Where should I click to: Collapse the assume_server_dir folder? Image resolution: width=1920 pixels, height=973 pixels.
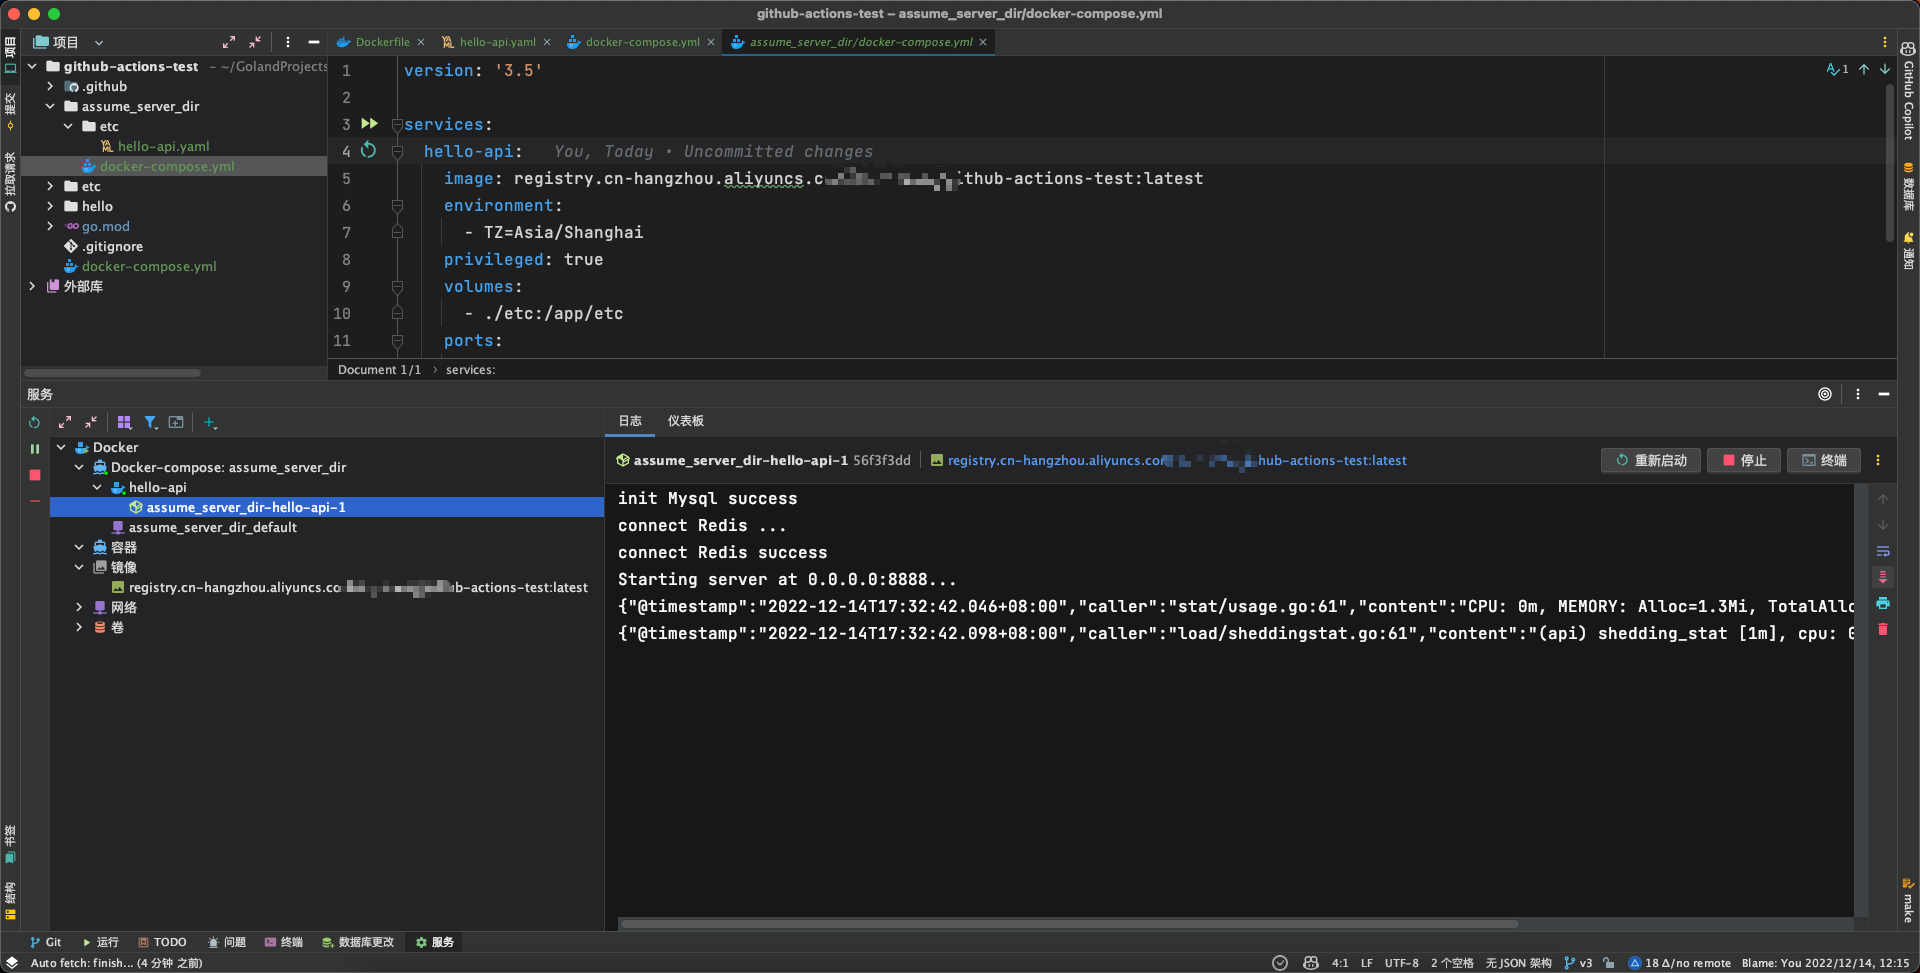click(x=50, y=106)
